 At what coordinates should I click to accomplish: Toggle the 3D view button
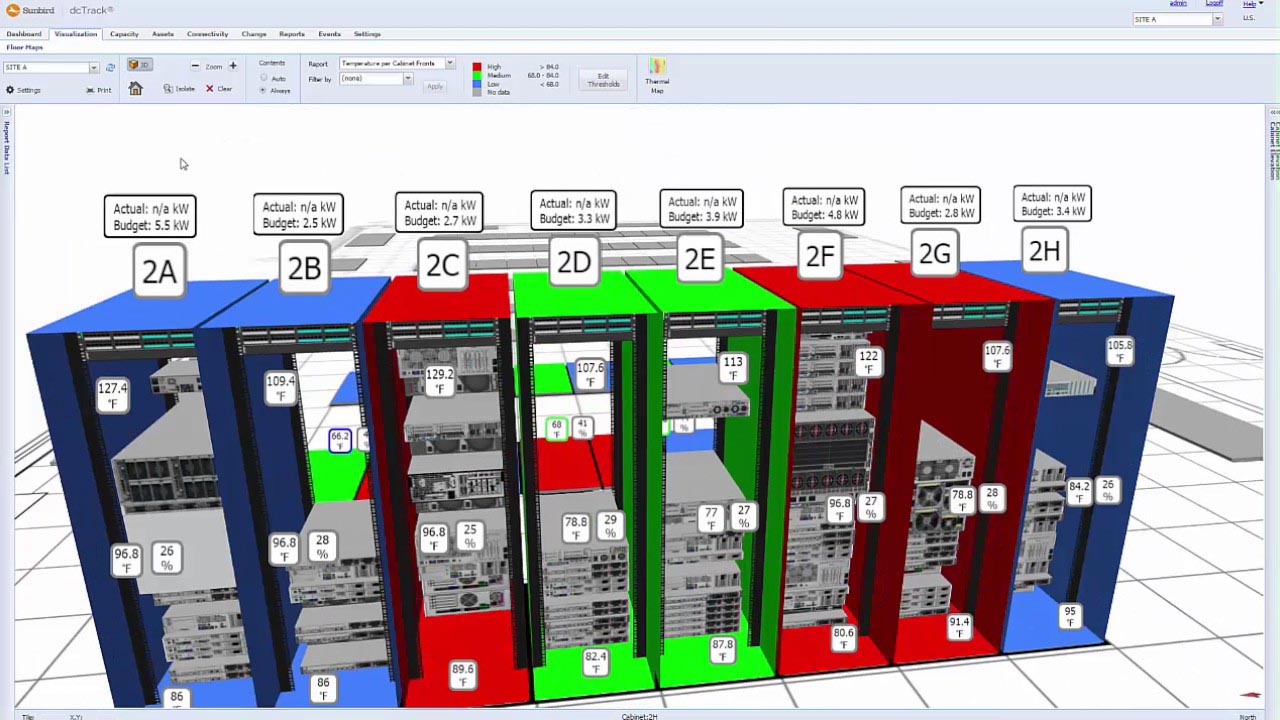coord(139,65)
